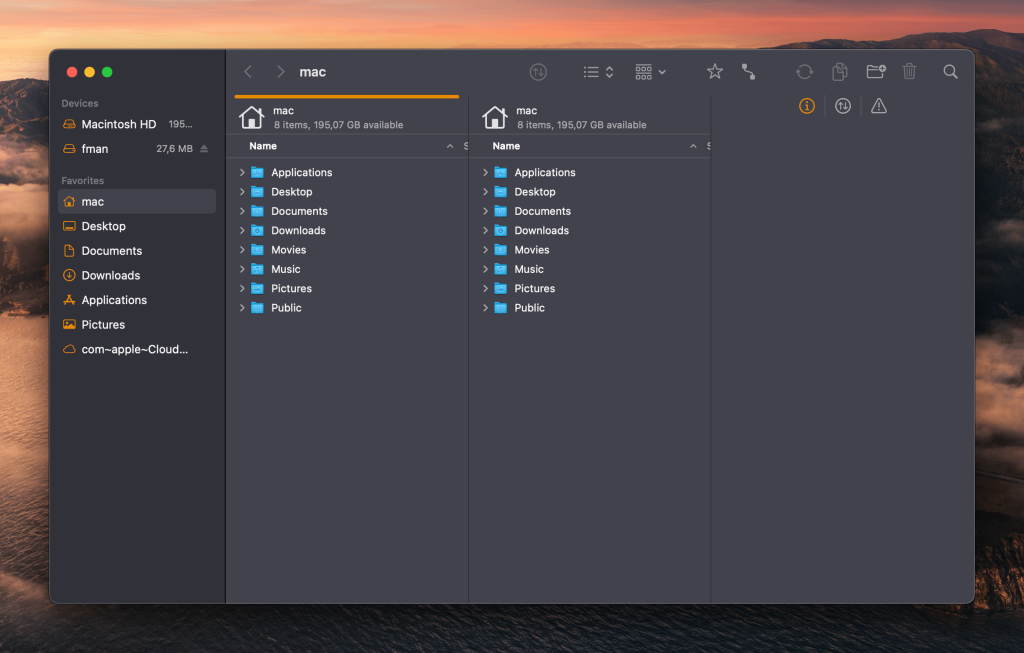Viewport: 1024px width, 653px height.
Task: Expand the Documents folder in left pane
Action: point(242,211)
